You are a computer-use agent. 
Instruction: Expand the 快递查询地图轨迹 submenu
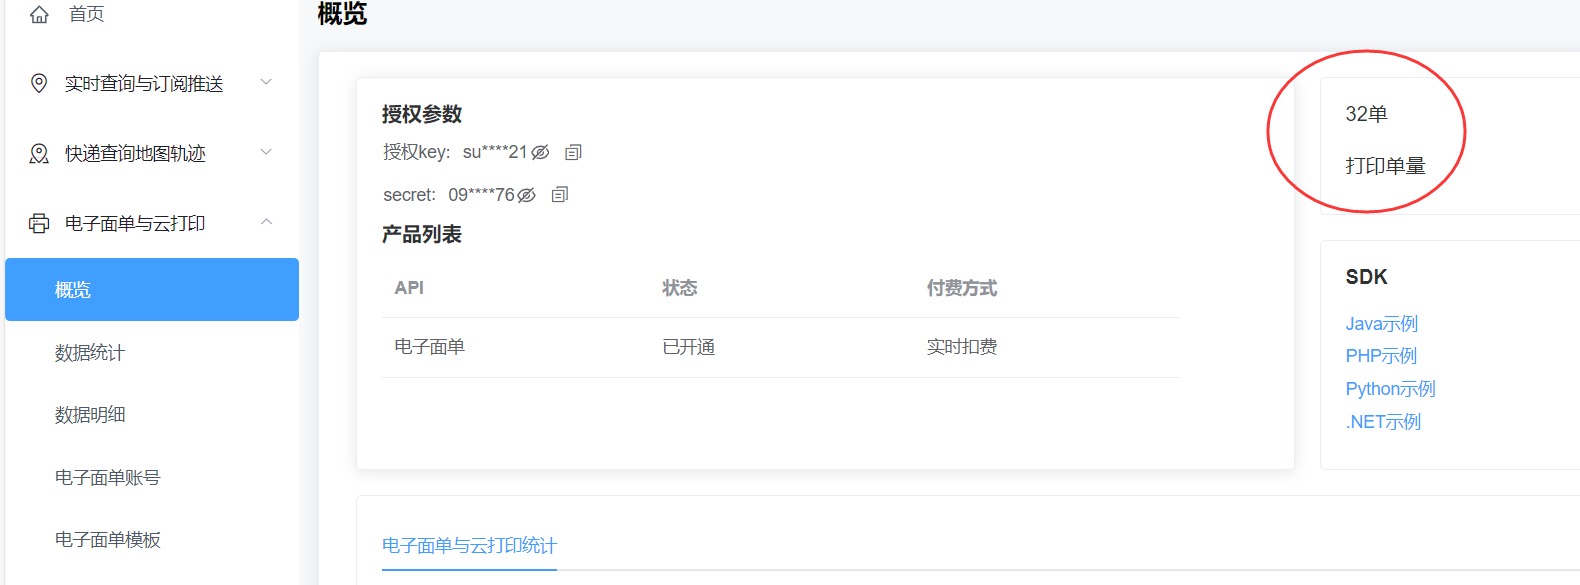point(266,152)
